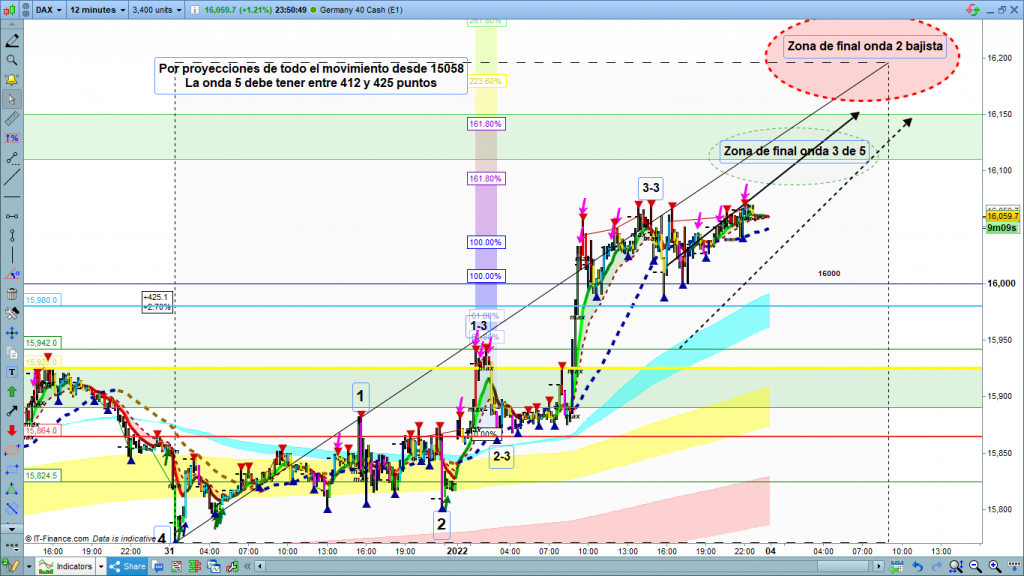
Task: Select the pencil drawing tool
Action: point(12,41)
